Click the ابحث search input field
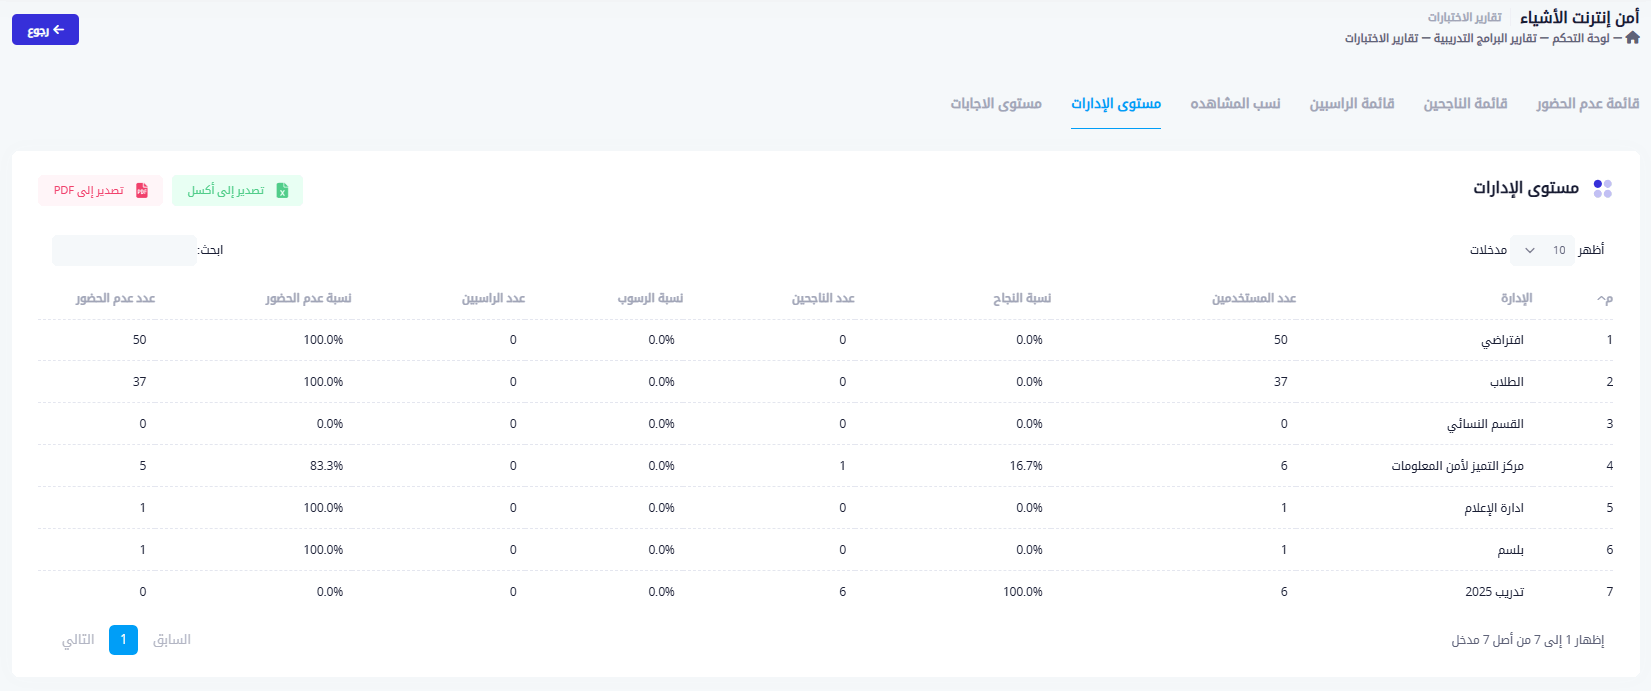The image size is (1651, 691). pyautogui.click(x=124, y=250)
